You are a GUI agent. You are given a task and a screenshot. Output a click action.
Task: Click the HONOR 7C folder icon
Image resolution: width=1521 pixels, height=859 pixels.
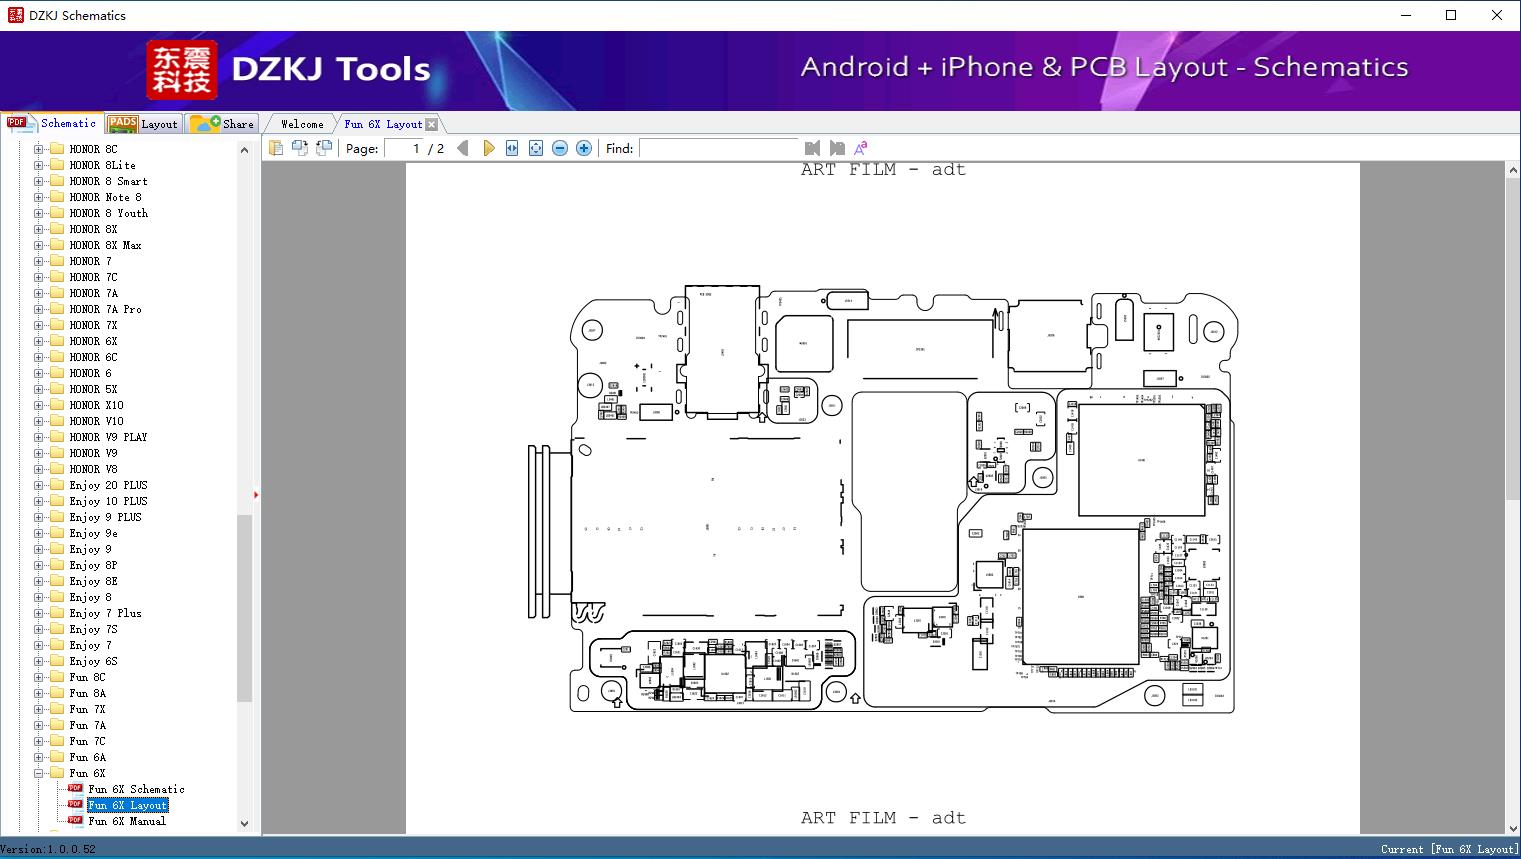click(57, 277)
